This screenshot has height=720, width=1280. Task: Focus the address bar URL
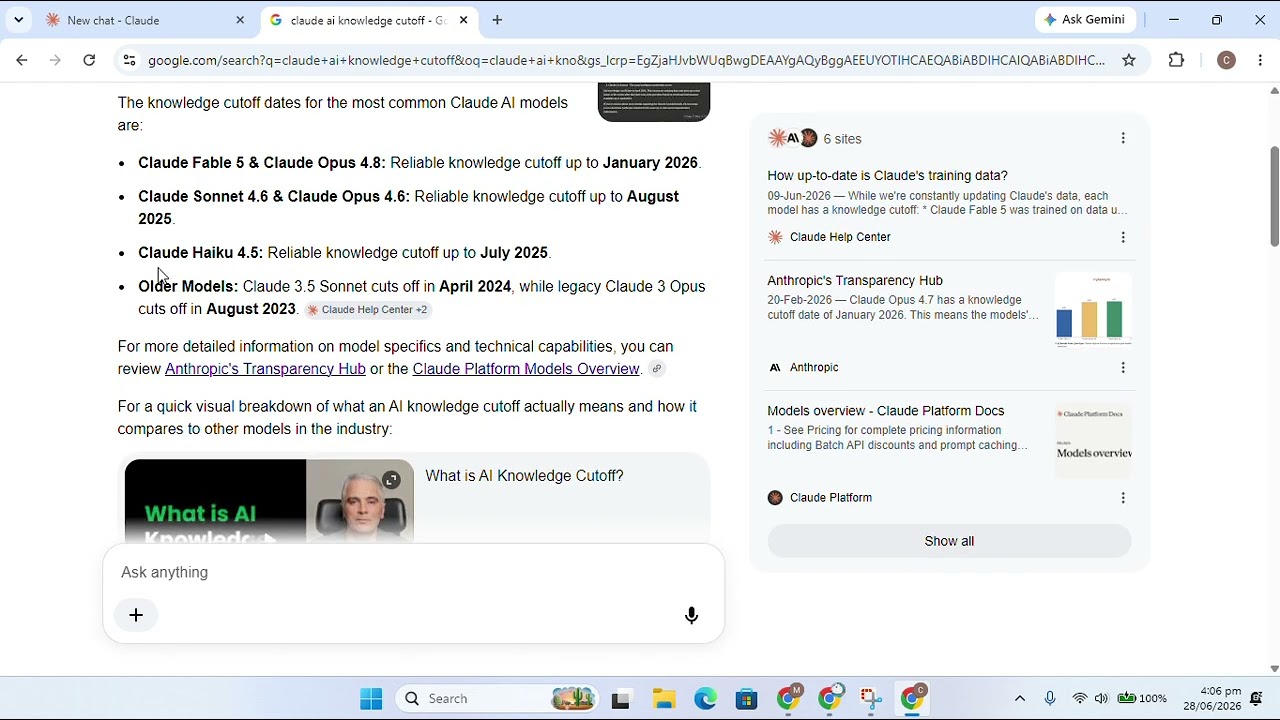(x=627, y=60)
